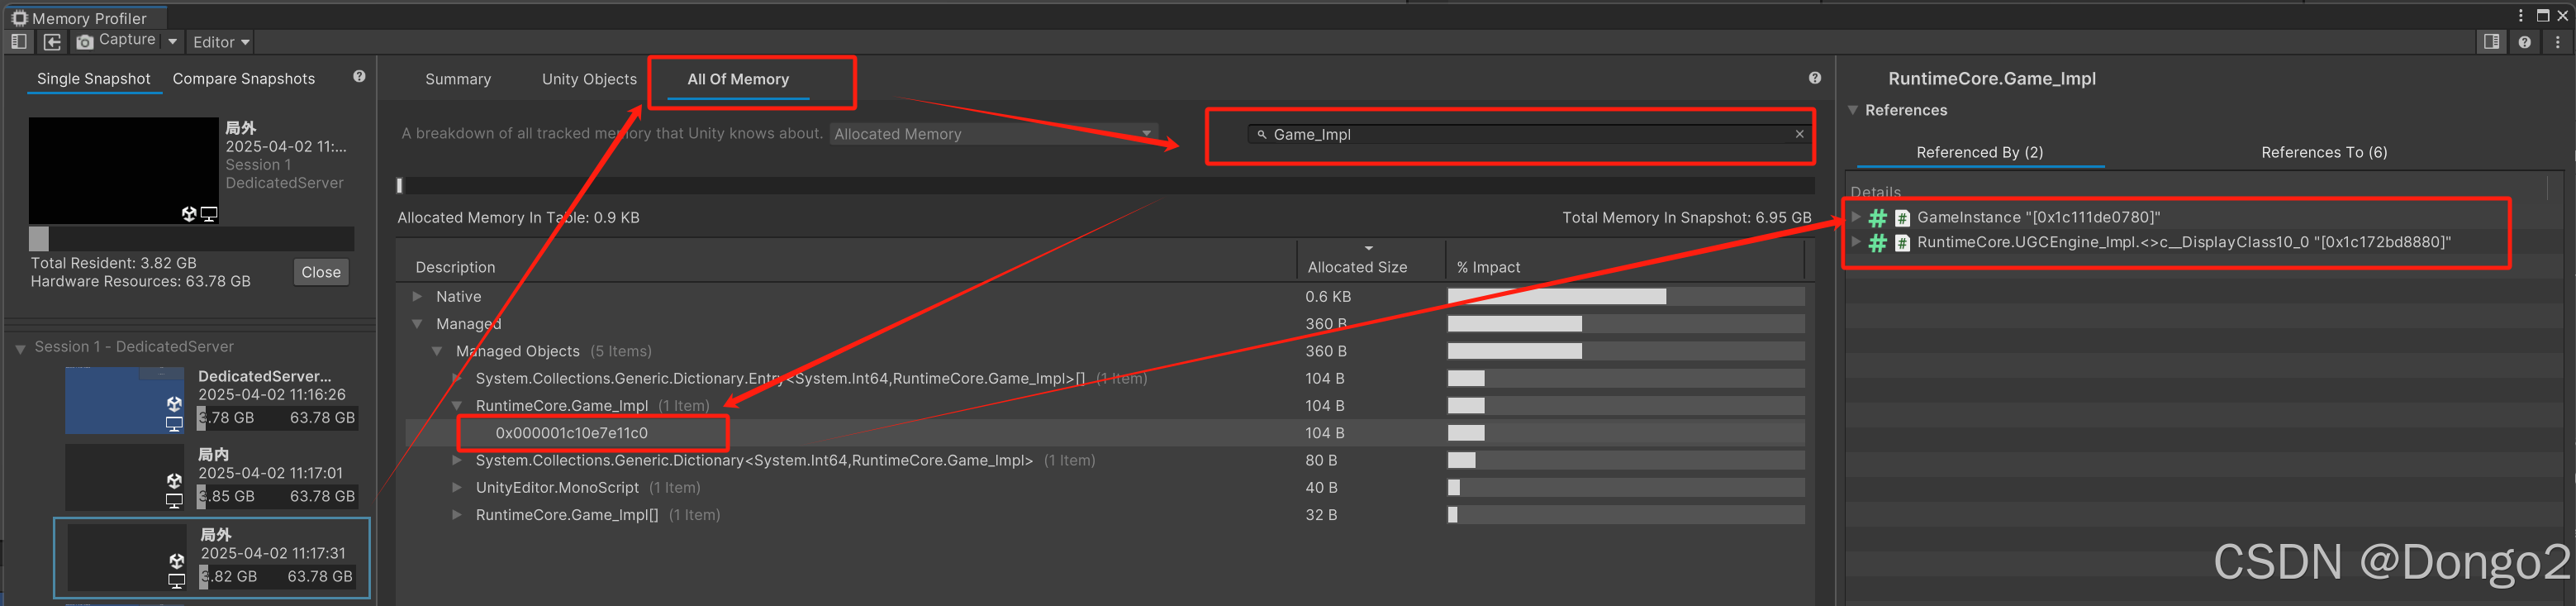
Task: Clear the Game_Impl search text
Action: (x=1799, y=134)
